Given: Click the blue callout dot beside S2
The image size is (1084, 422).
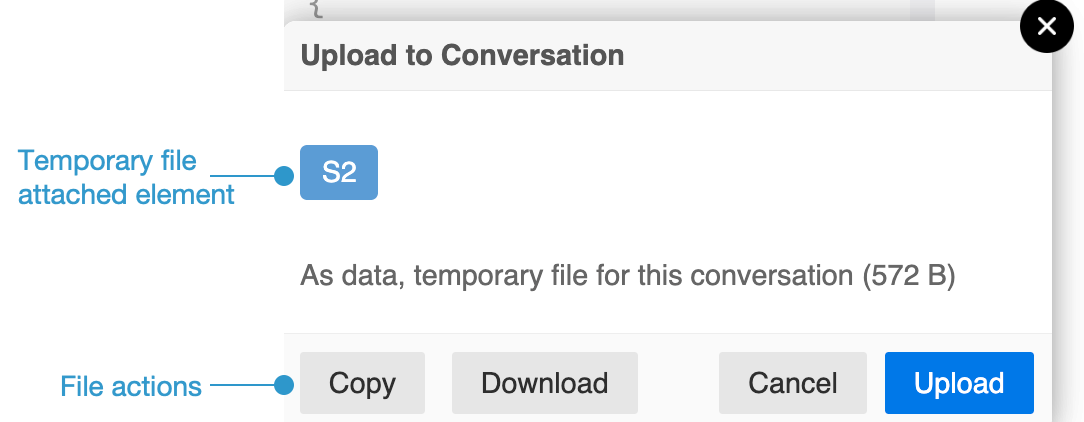Looking at the screenshot, I should pos(284,177).
